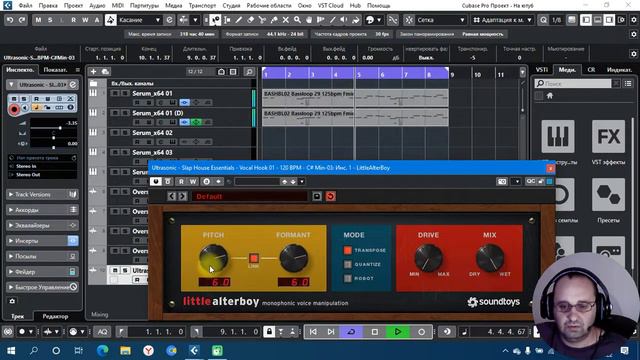Toggle the AQ auto quantize button

click(102, 332)
